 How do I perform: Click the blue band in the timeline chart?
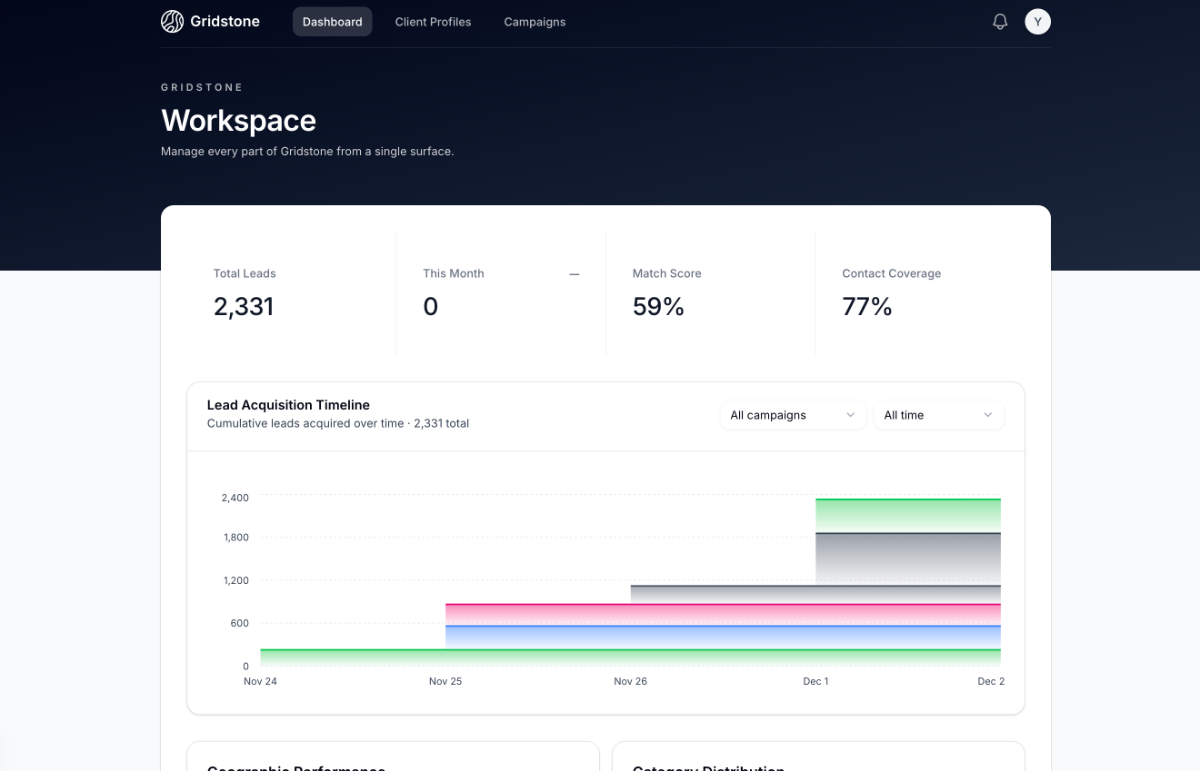pos(722,637)
